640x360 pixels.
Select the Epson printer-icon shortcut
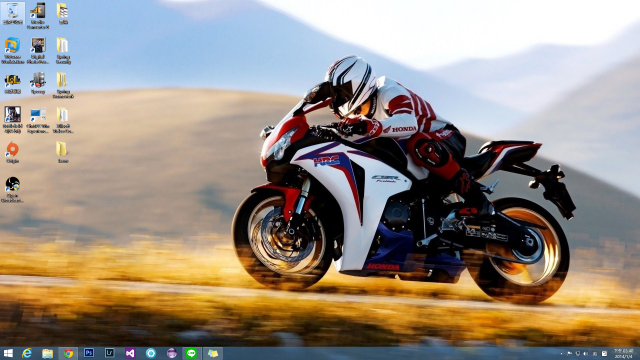pos(38,83)
